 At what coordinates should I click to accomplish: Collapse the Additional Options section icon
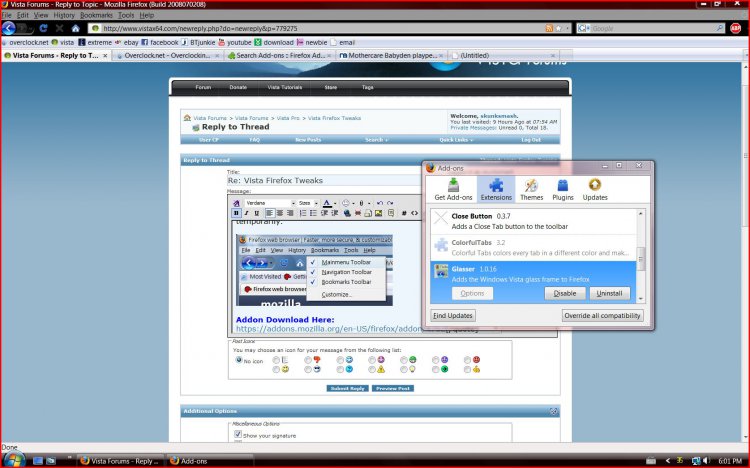click(x=553, y=411)
